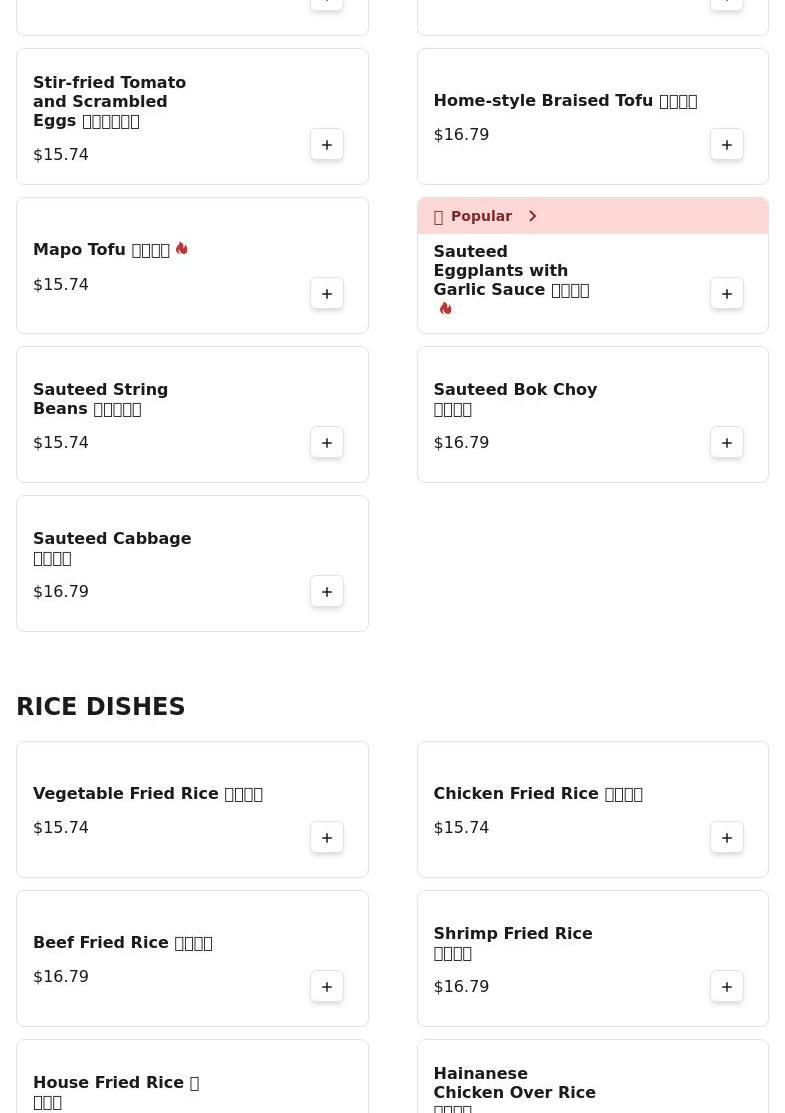
Task: Add Shrimp Fried Rice to order
Action: tap(727, 987)
